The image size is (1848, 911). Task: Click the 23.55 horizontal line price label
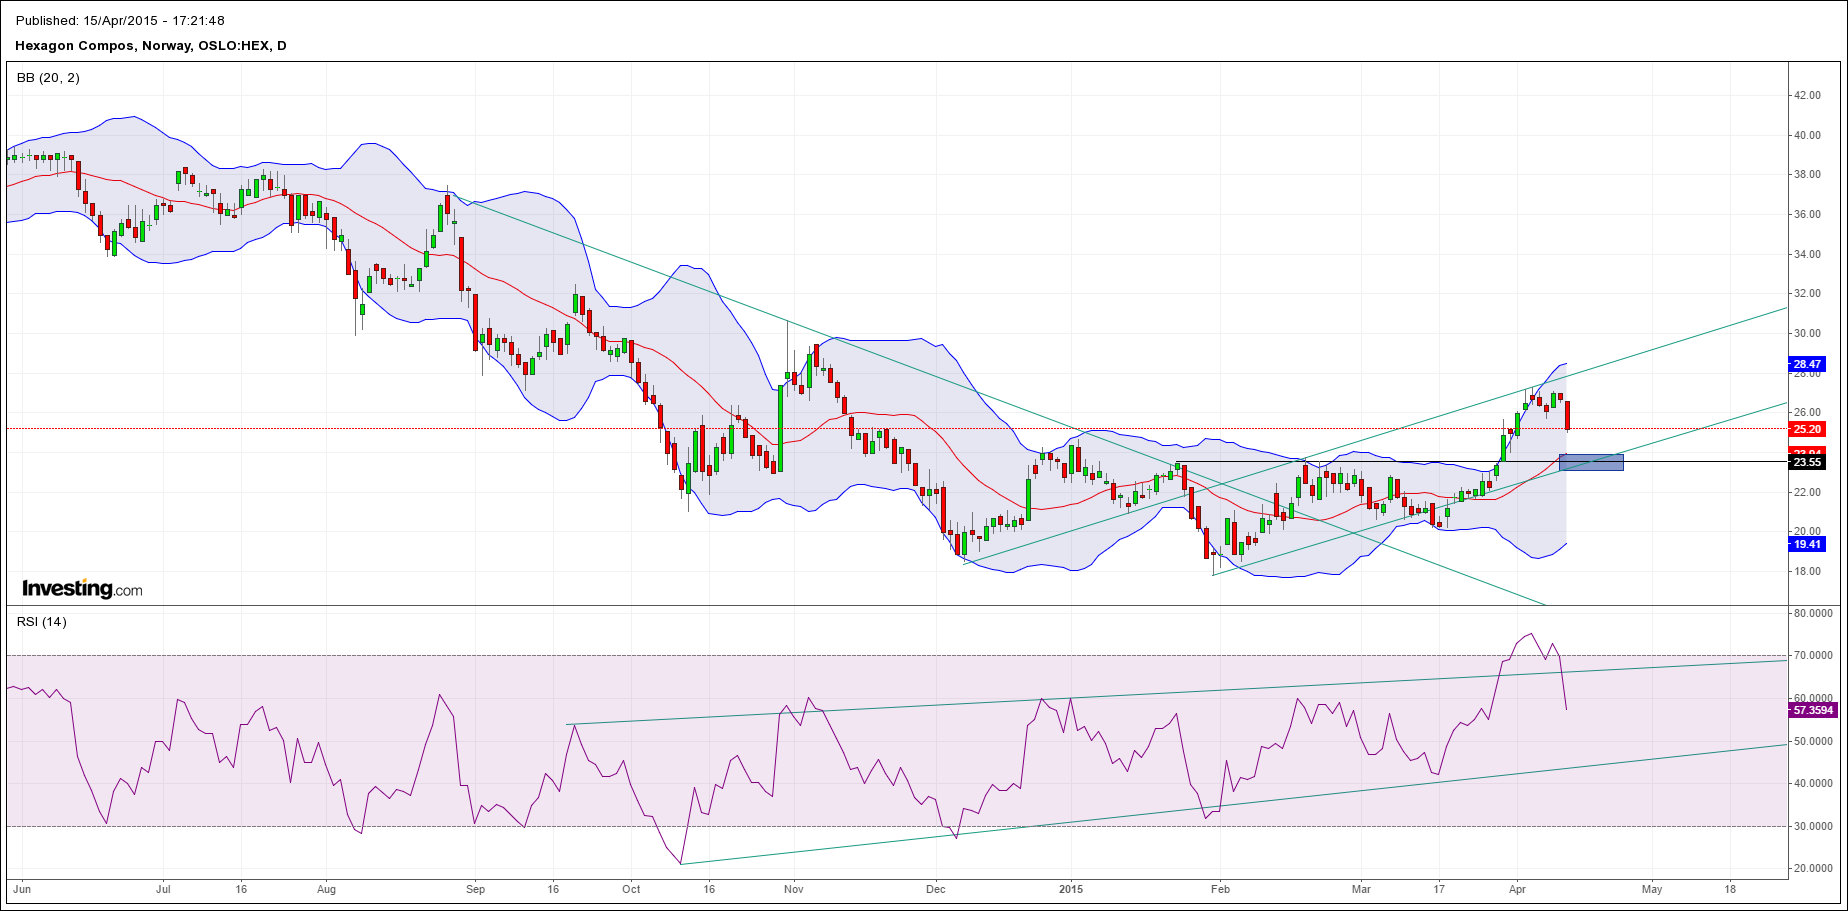pyautogui.click(x=1807, y=462)
